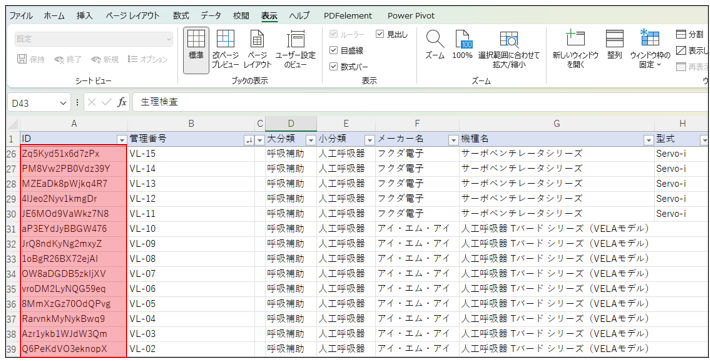Open the ID column filter dropdown
The image size is (710, 361).
(x=121, y=140)
